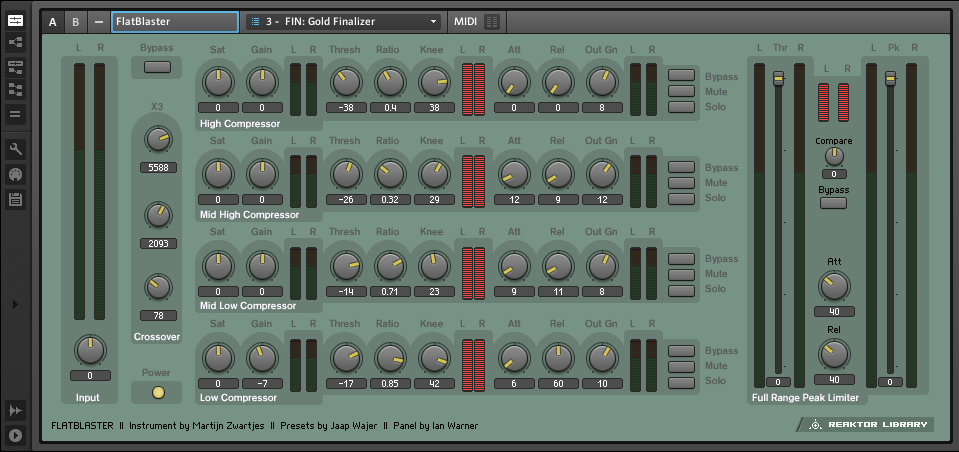Image resolution: width=959 pixels, height=452 pixels.
Task: Click the crossover knob set to 5588
Action: 158,140
